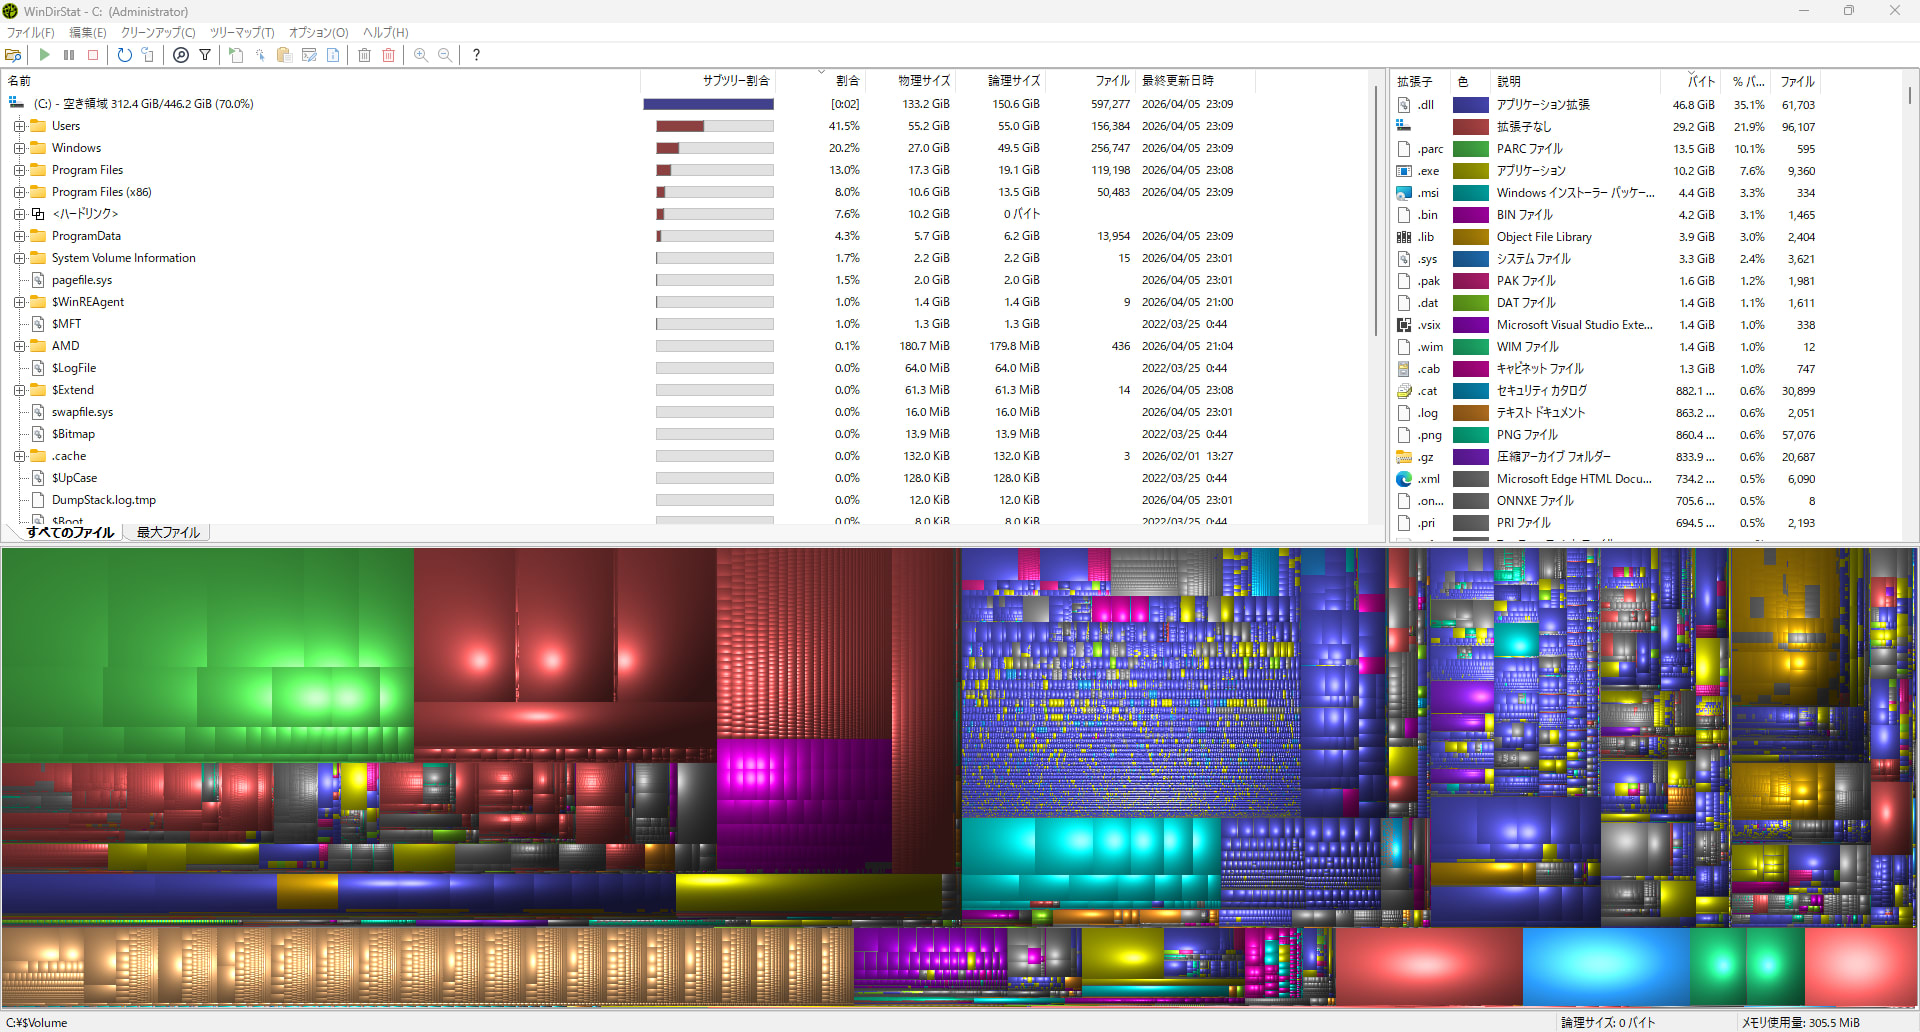
Task: Click the blue properties info document icon
Action: pyautogui.click(x=333, y=55)
